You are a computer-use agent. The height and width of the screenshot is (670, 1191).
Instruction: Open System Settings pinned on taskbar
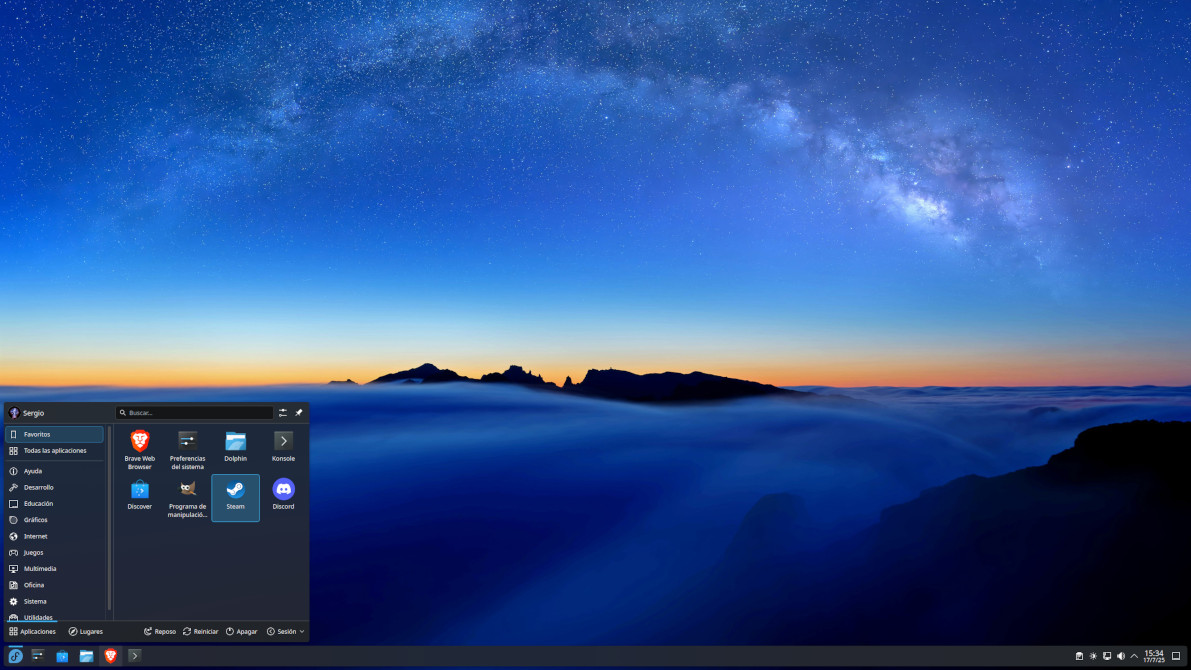38,656
